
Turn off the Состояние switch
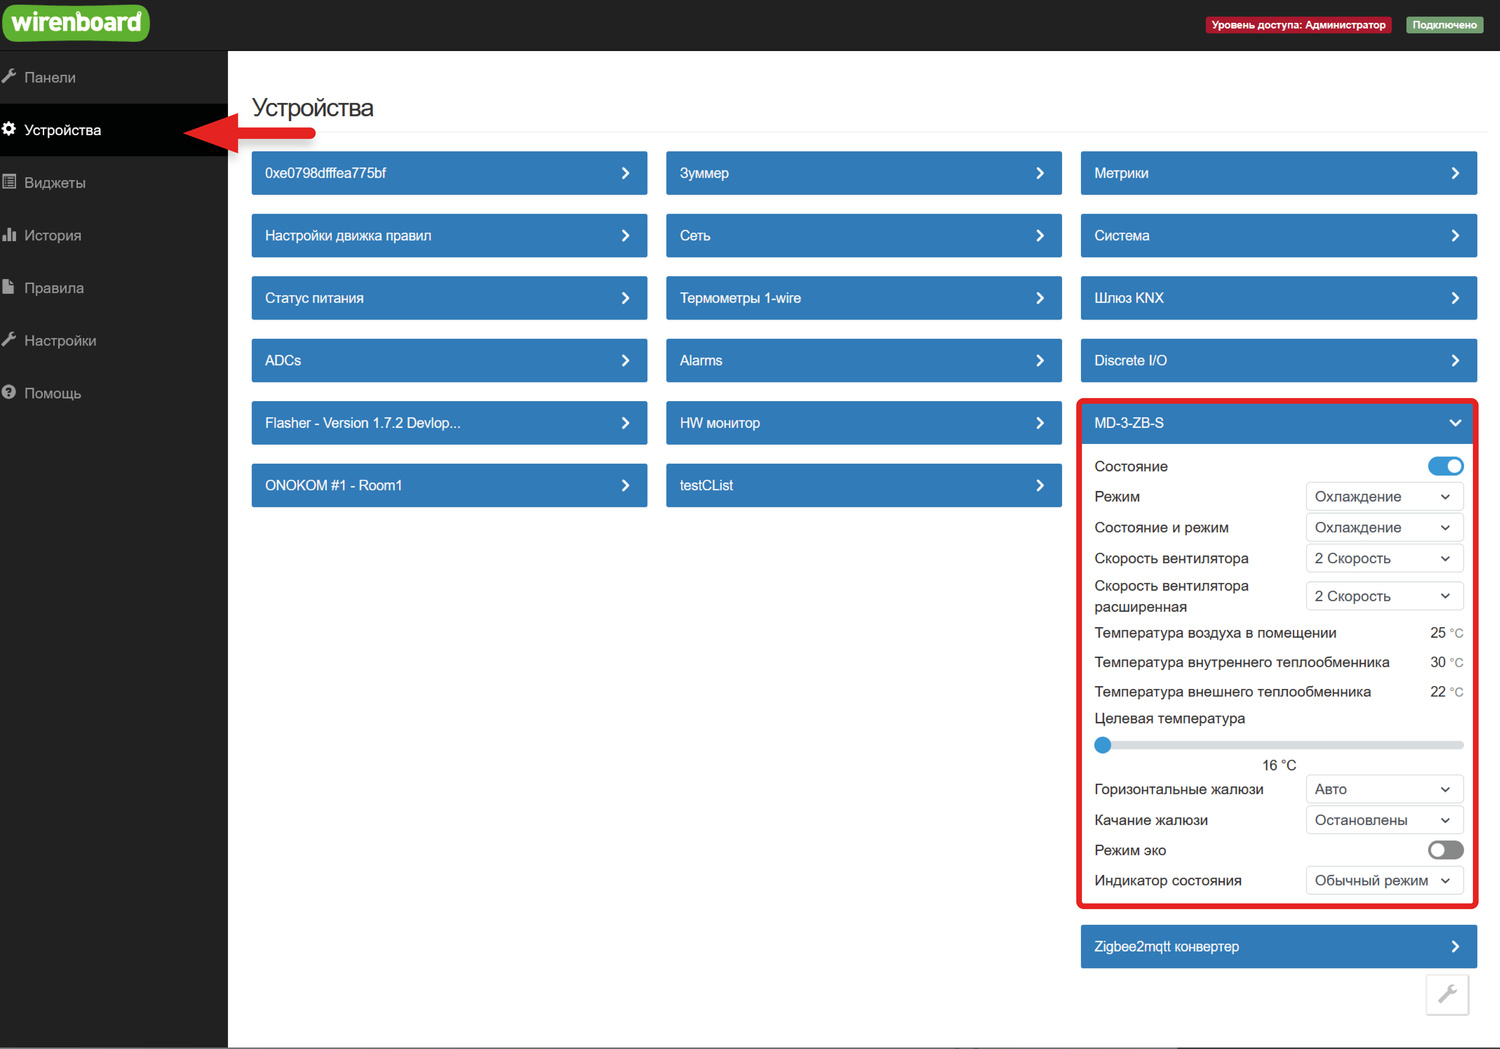(x=1445, y=466)
